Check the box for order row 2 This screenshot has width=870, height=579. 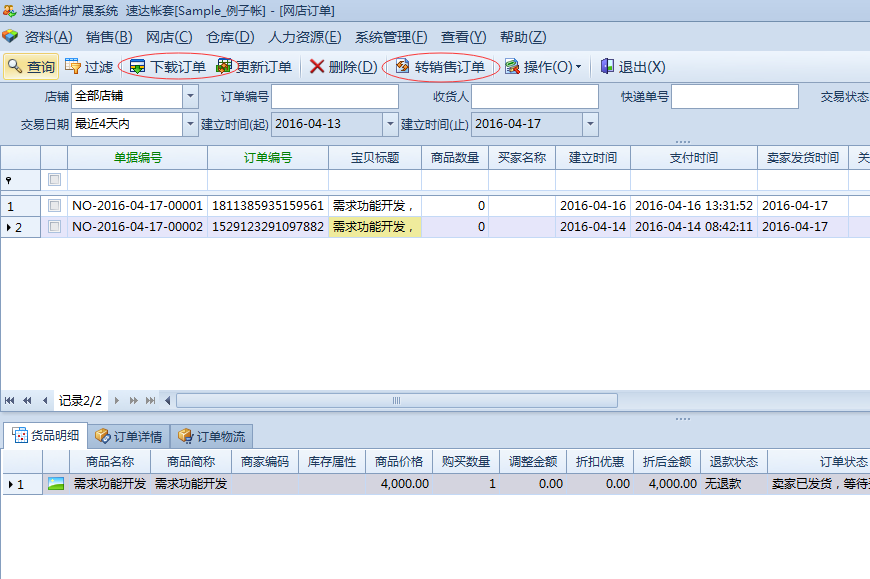(54, 226)
